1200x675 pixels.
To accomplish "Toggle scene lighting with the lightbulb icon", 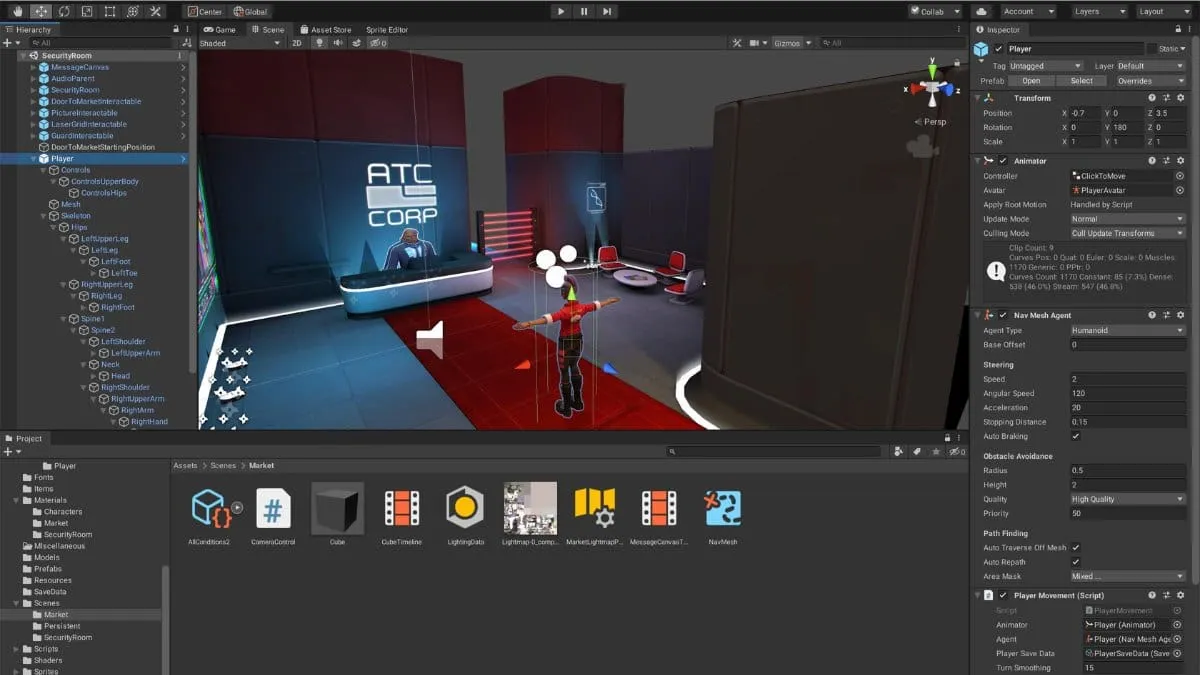I will pos(320,42).
